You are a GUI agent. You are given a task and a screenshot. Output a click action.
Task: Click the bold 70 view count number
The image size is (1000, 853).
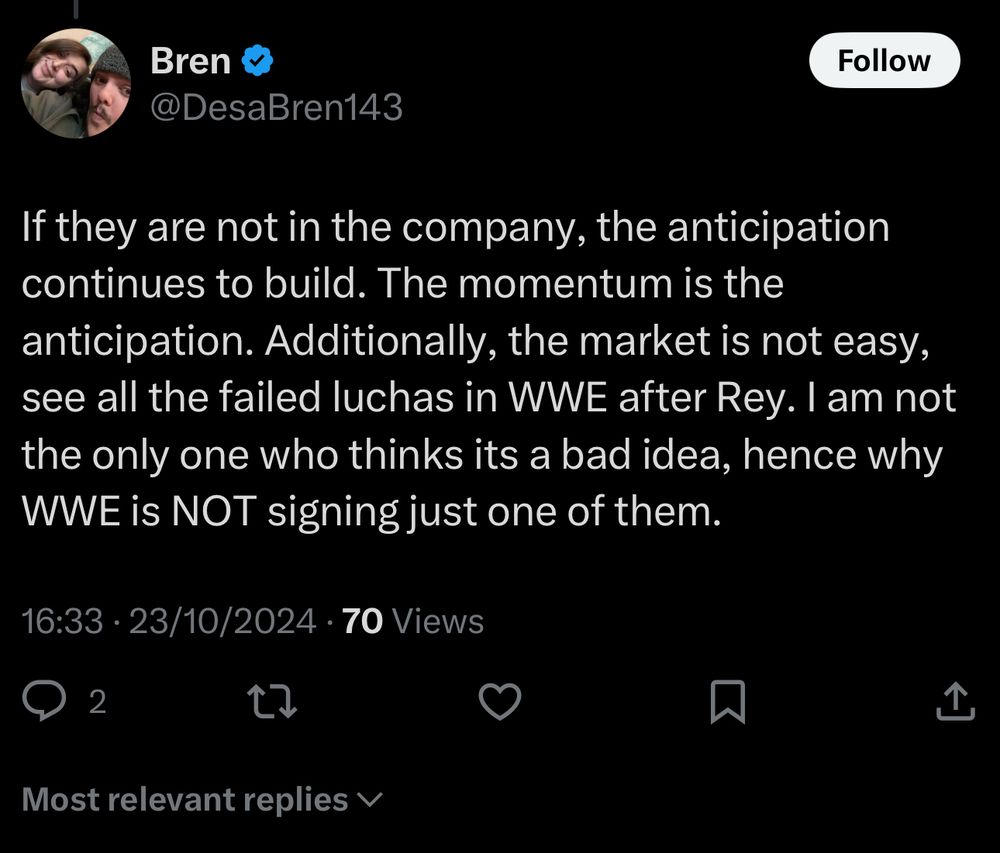[x=362, y=622]
